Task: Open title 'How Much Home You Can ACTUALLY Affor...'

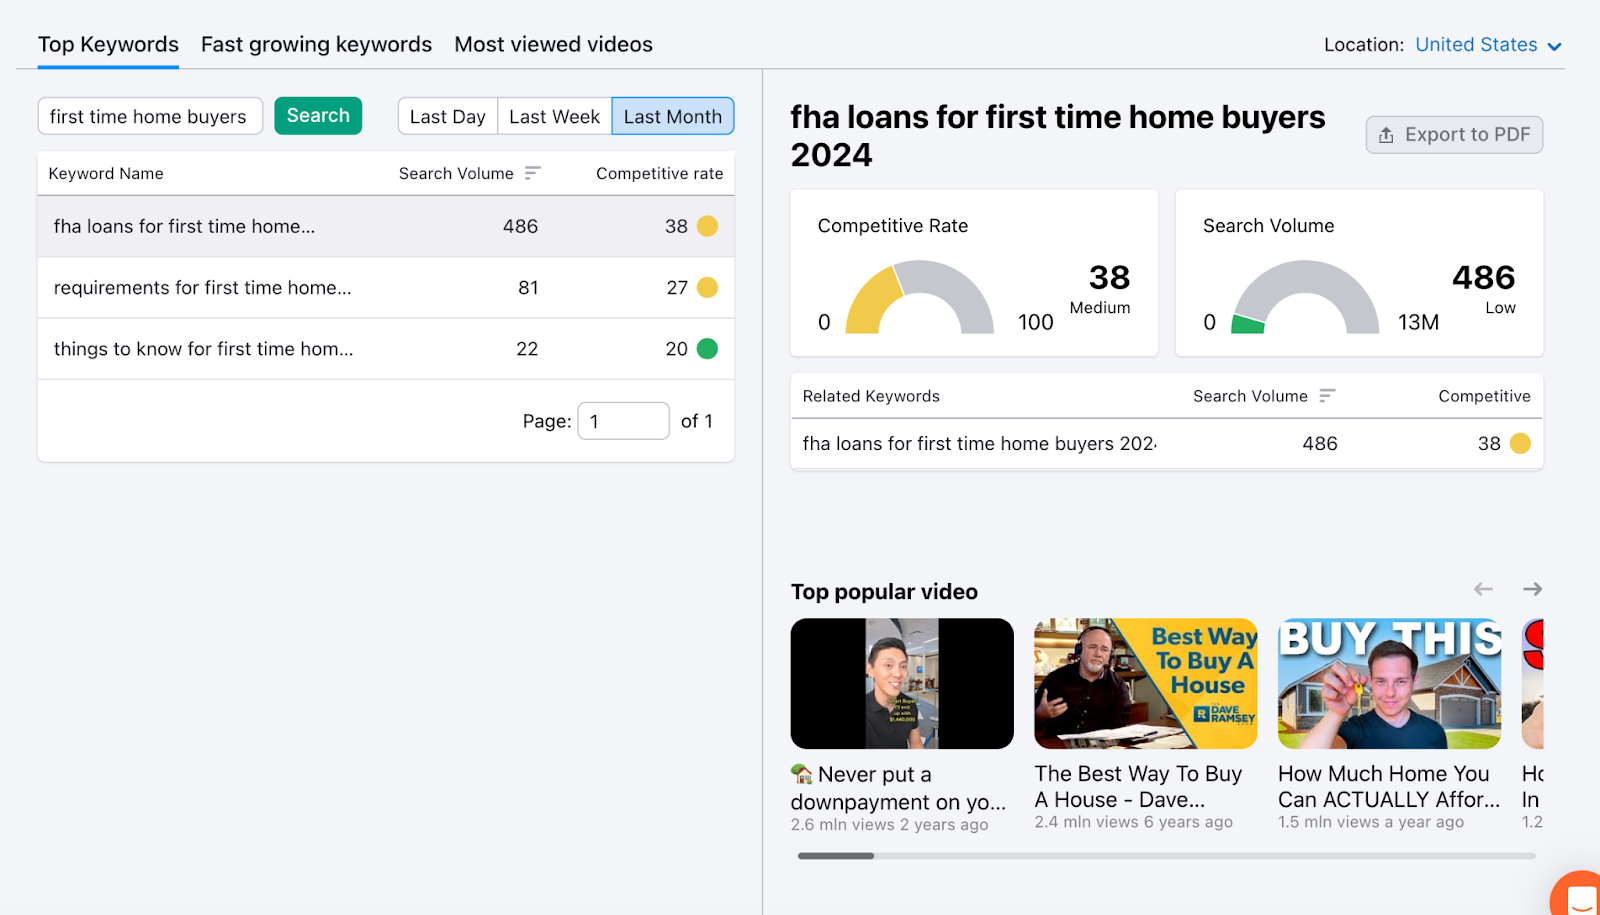Action: coord(1389,787)
